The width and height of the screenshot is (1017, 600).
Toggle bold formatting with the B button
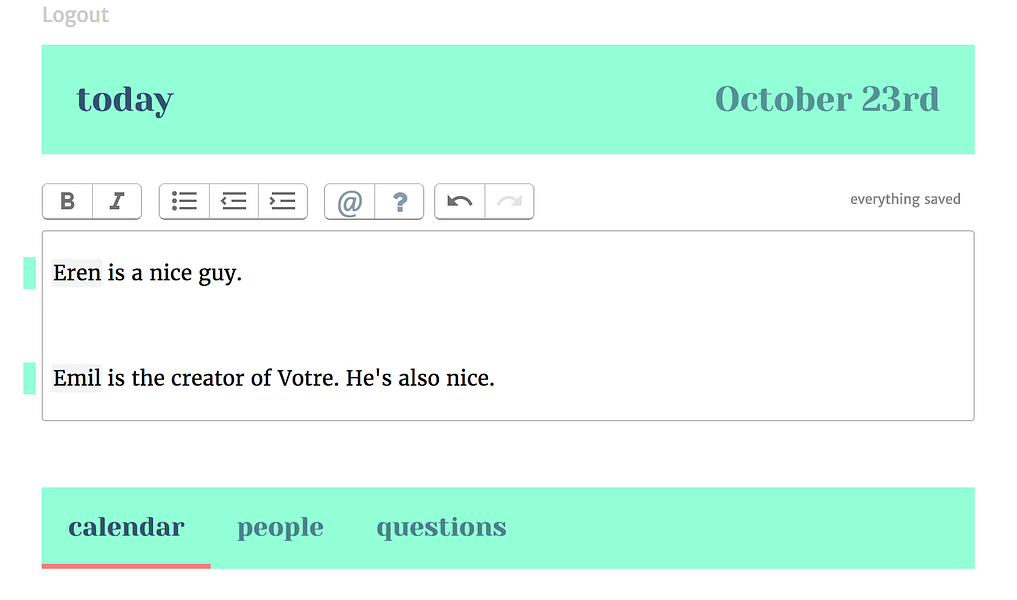[x=67, y=201]
